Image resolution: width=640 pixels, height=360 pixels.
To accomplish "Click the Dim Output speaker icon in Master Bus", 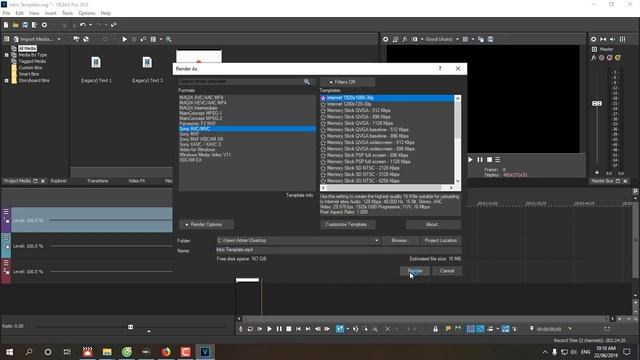I will pyautogui.click(x=613, y=39).
